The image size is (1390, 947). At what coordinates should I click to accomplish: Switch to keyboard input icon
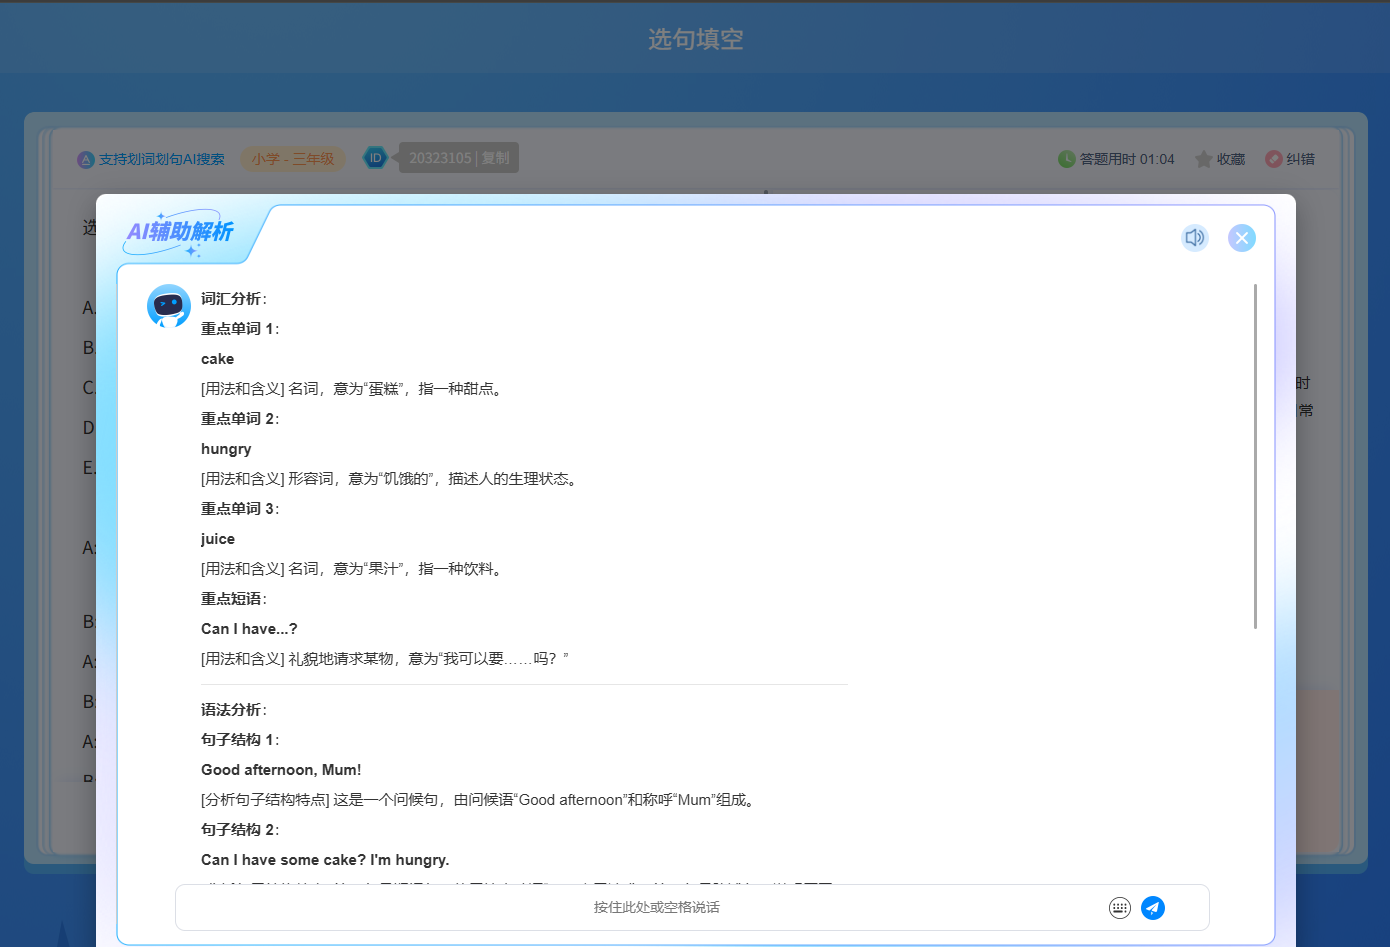1119,908
